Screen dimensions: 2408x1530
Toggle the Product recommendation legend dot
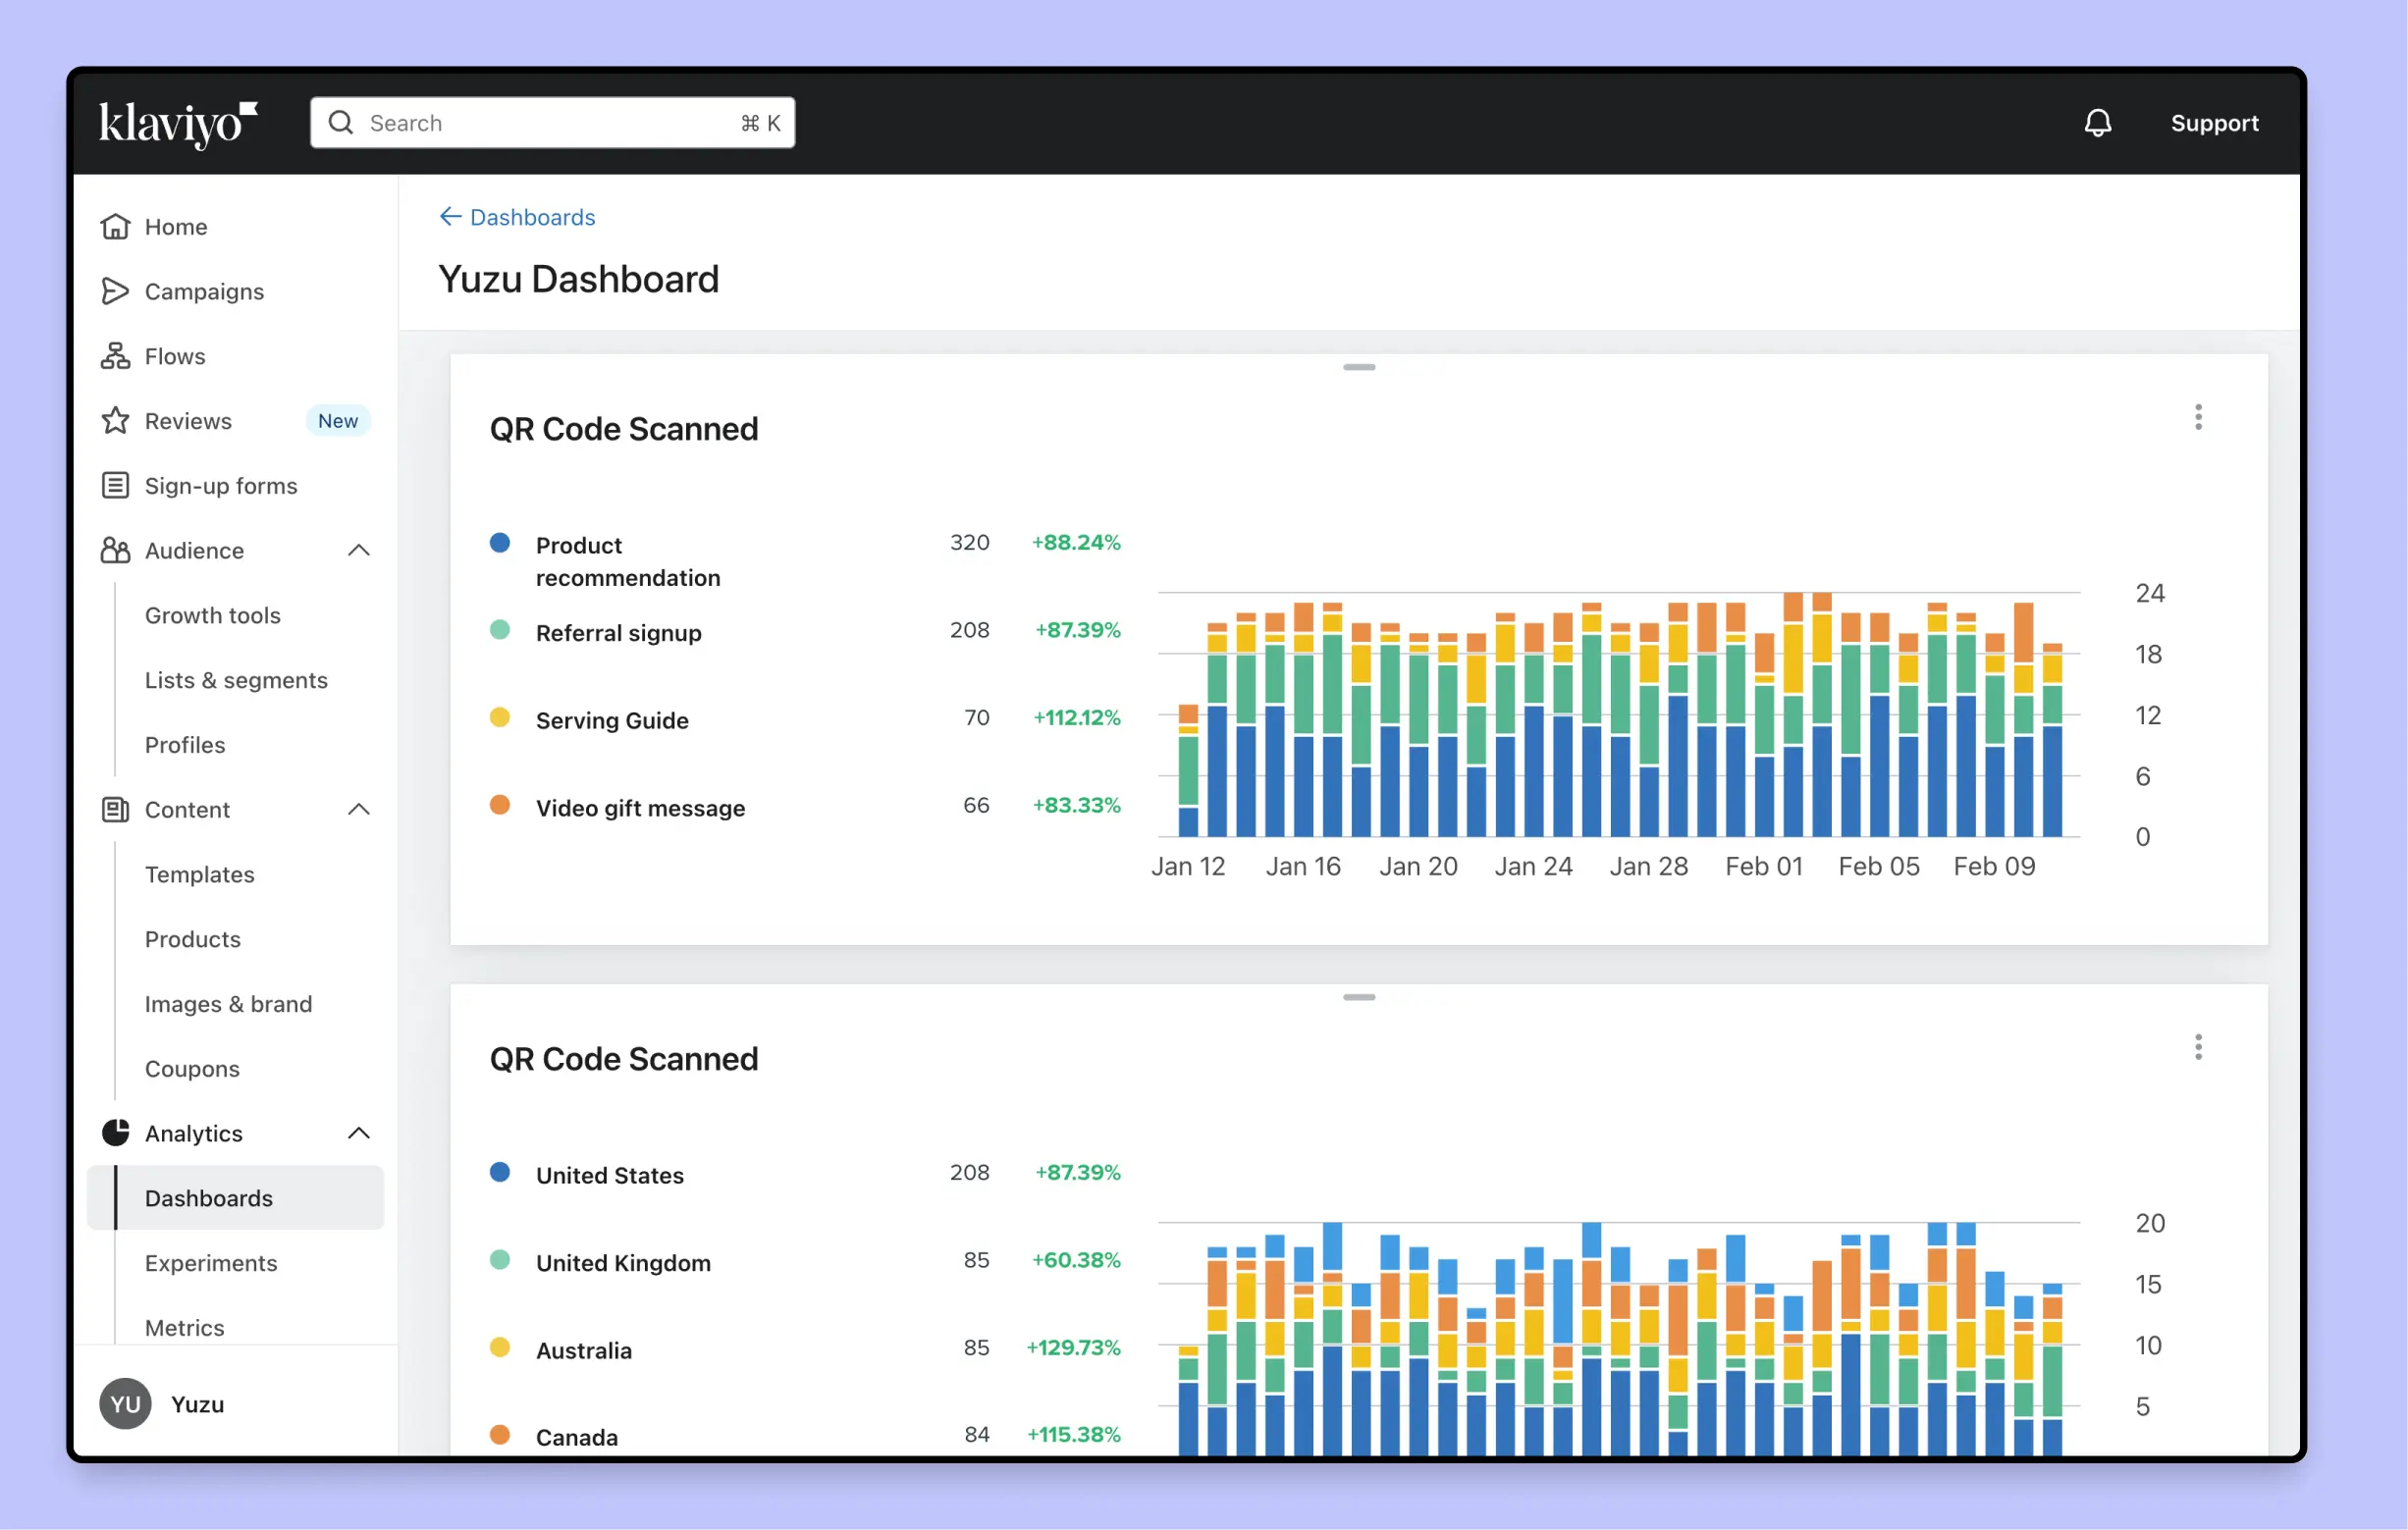coord(500,542)
